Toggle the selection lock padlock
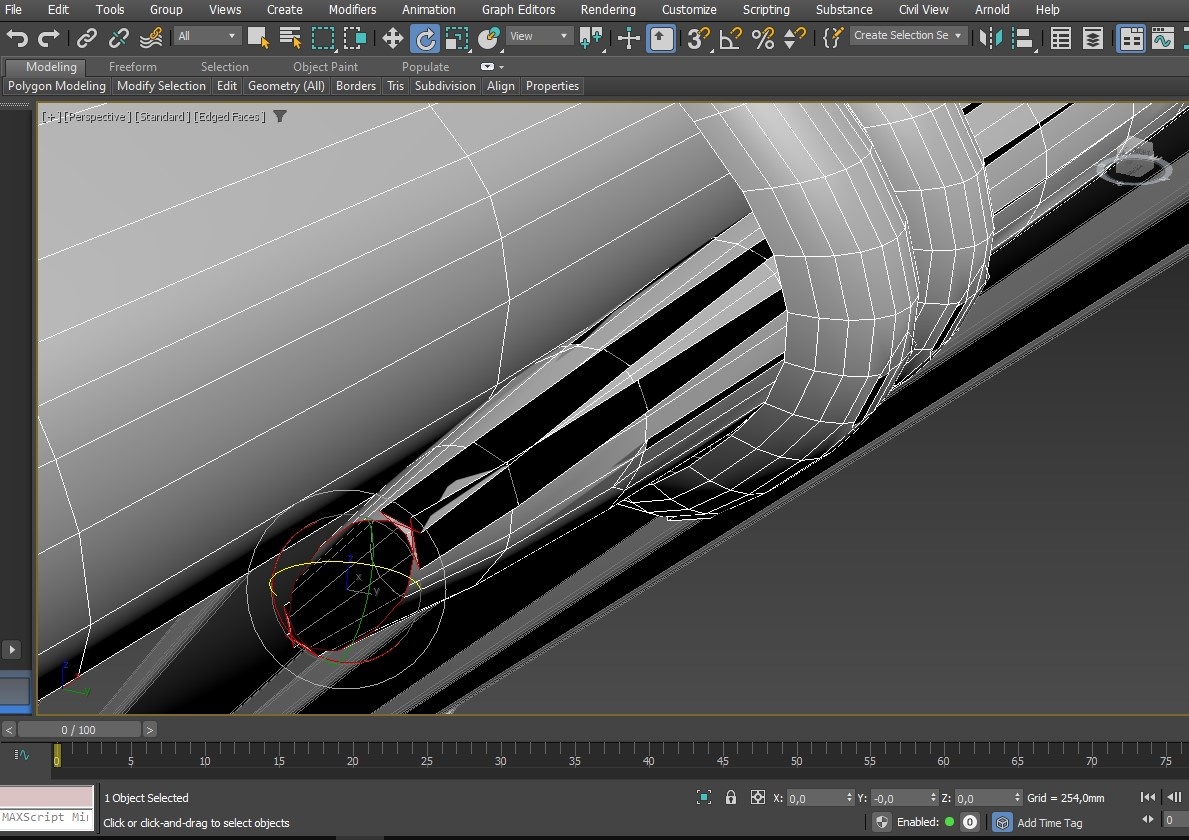1189x840 pixels. pyautogui.click(x=731, y=797)
